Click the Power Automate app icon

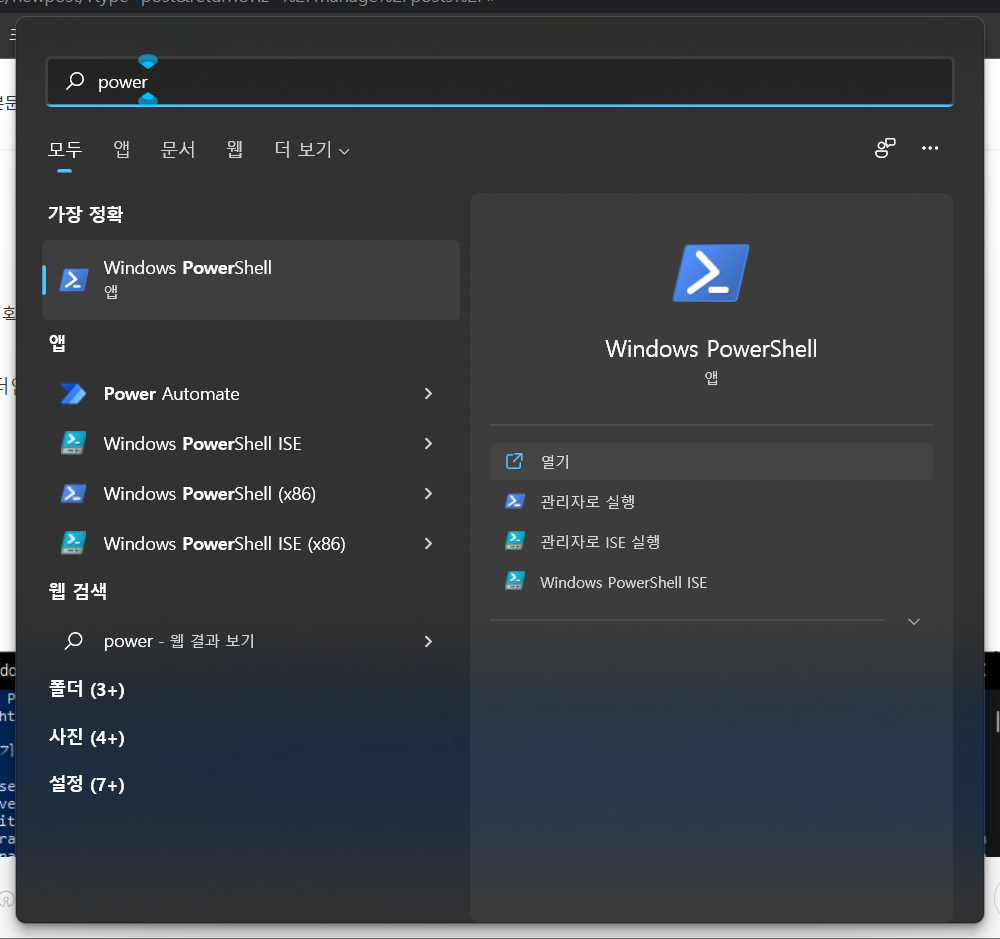click(73, 394)
